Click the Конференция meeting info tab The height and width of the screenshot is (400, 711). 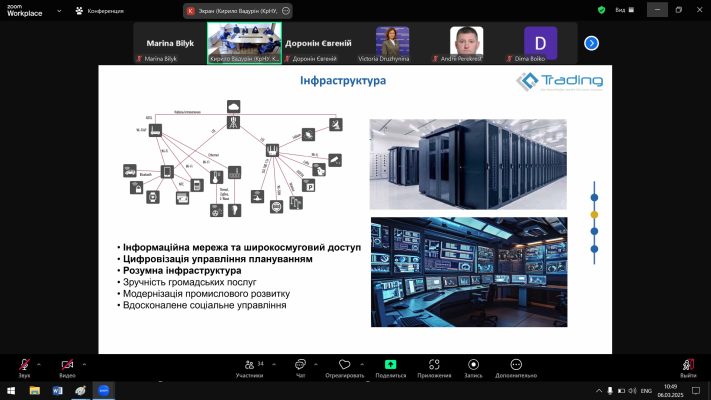(x=99, y=11)
